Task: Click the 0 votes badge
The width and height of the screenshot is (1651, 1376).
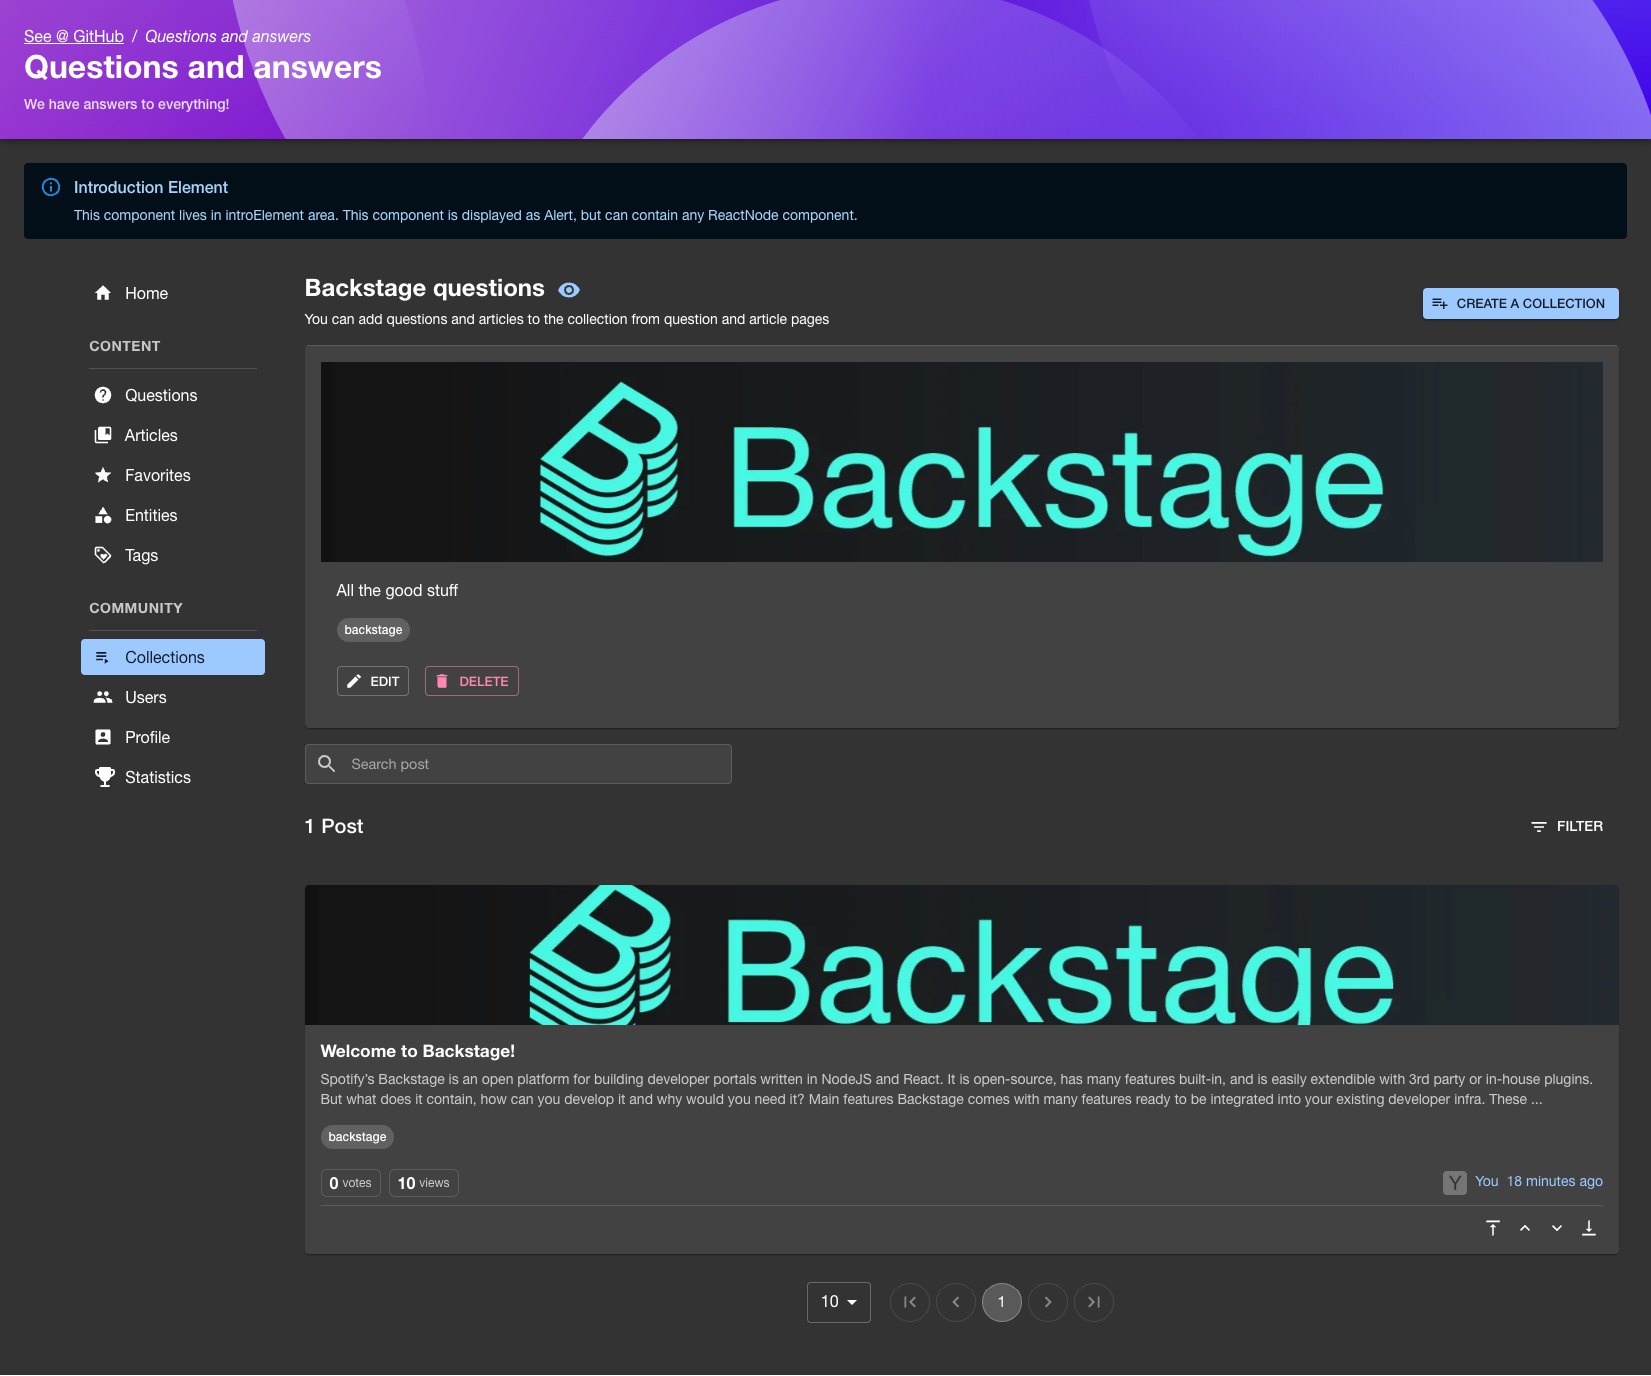Action: pyautogui.click(x=351, y=1183)
